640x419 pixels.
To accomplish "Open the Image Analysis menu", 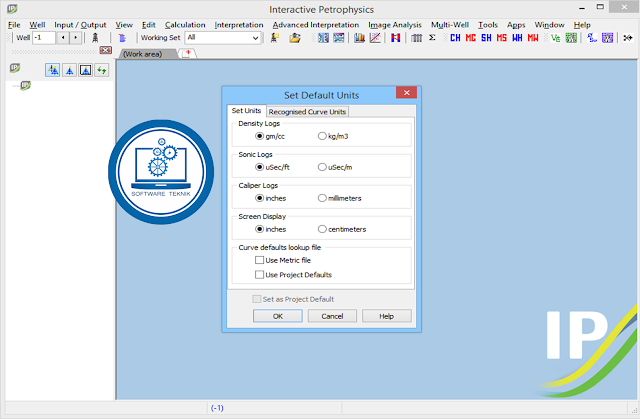I will coord(395,25).
